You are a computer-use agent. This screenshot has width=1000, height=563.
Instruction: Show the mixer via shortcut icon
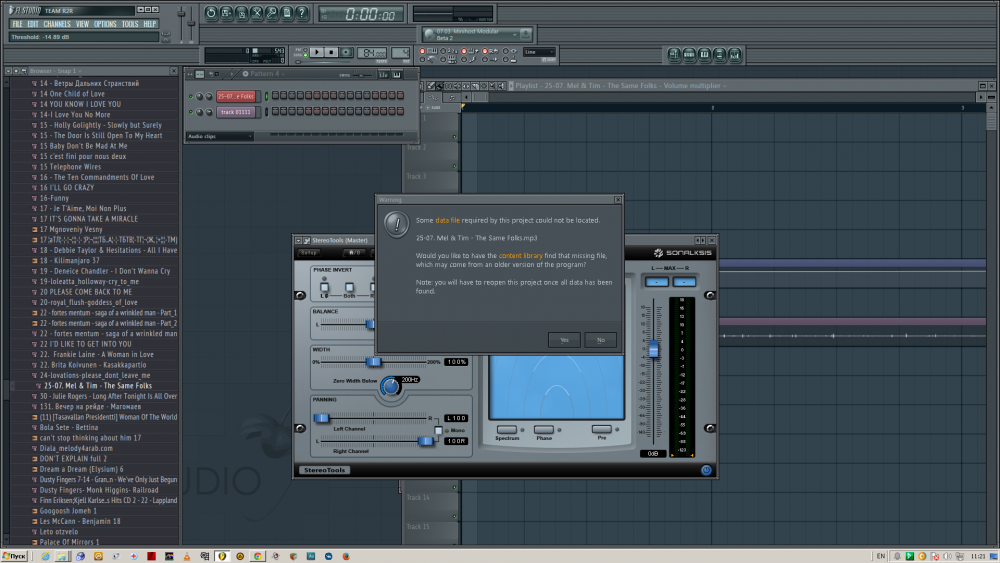[735, 55]
